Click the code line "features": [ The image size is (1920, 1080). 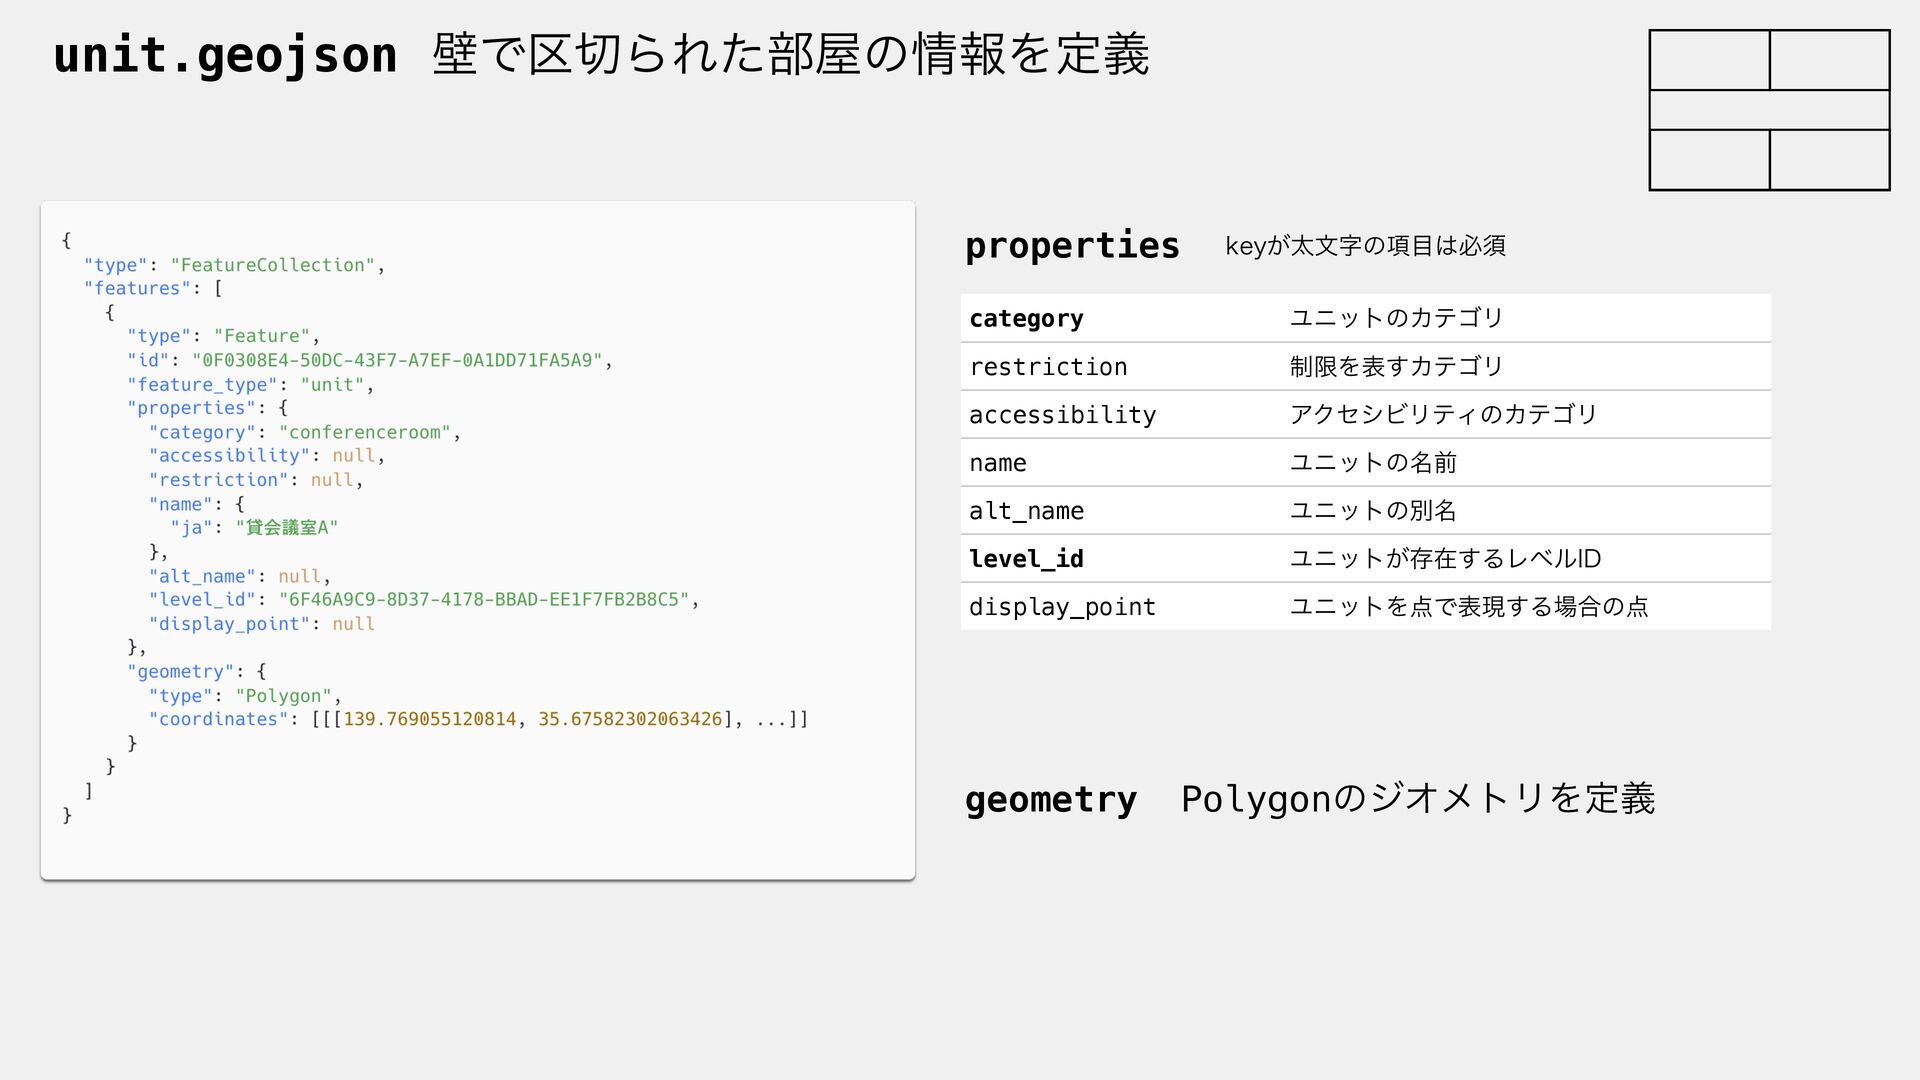[x=153, y=288]
